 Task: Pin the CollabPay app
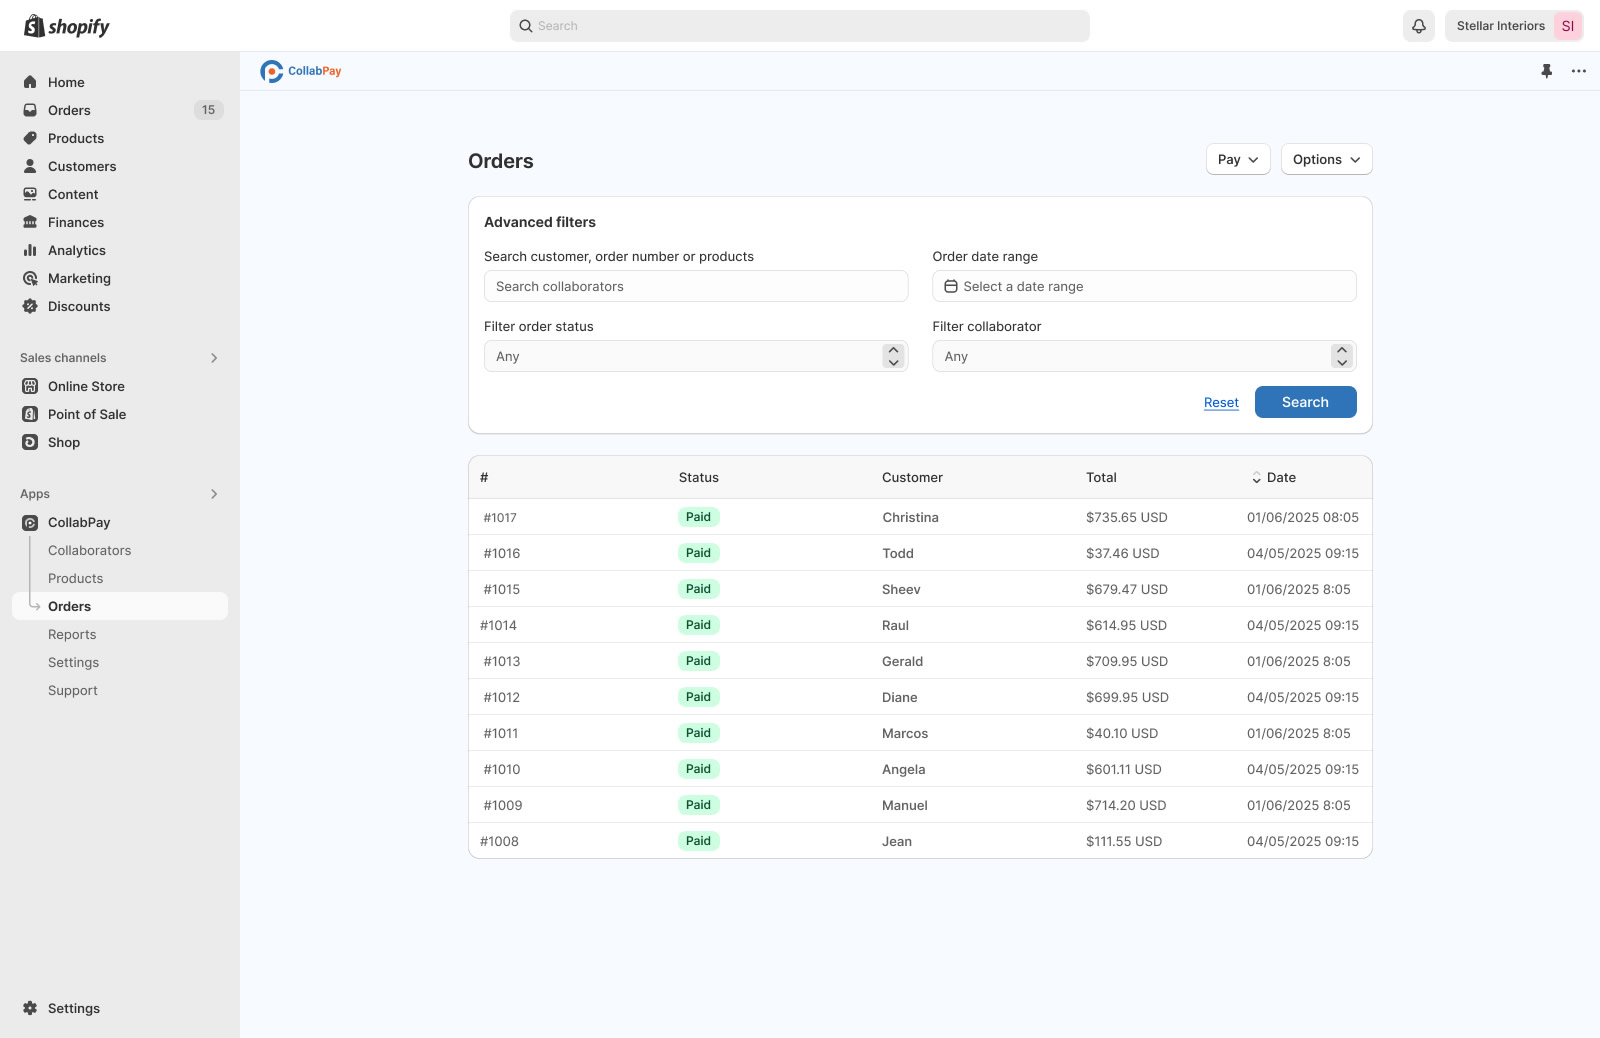pos(1546,71)
